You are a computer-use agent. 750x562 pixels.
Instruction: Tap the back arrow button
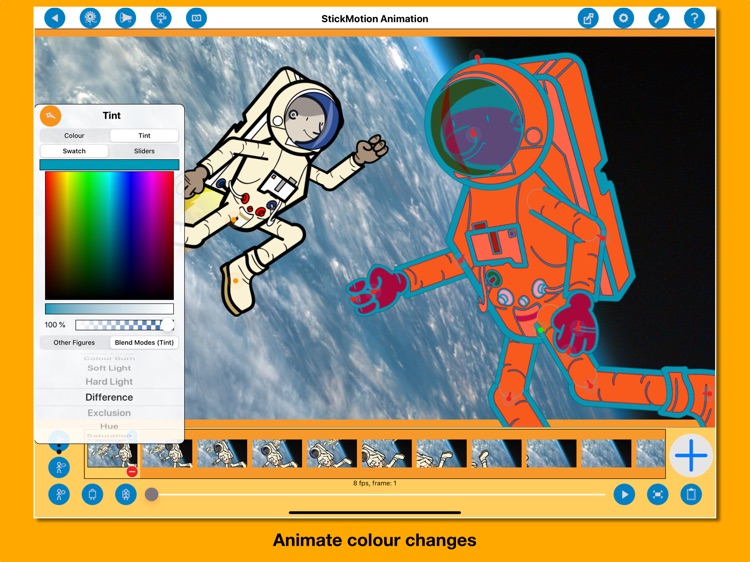pos(55,18)
